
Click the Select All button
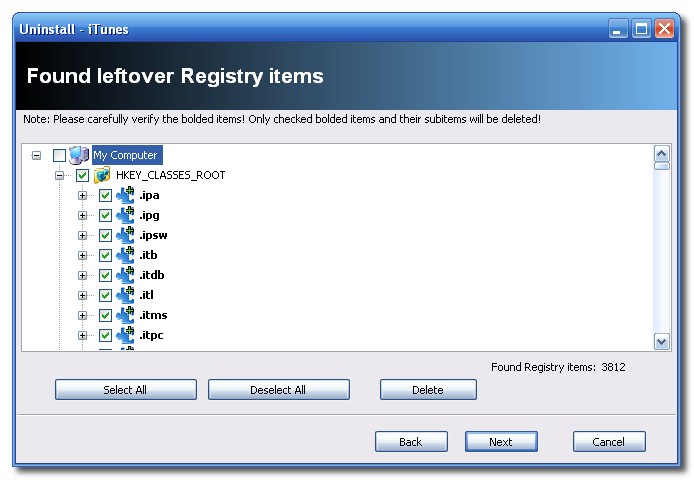point(126,390)
